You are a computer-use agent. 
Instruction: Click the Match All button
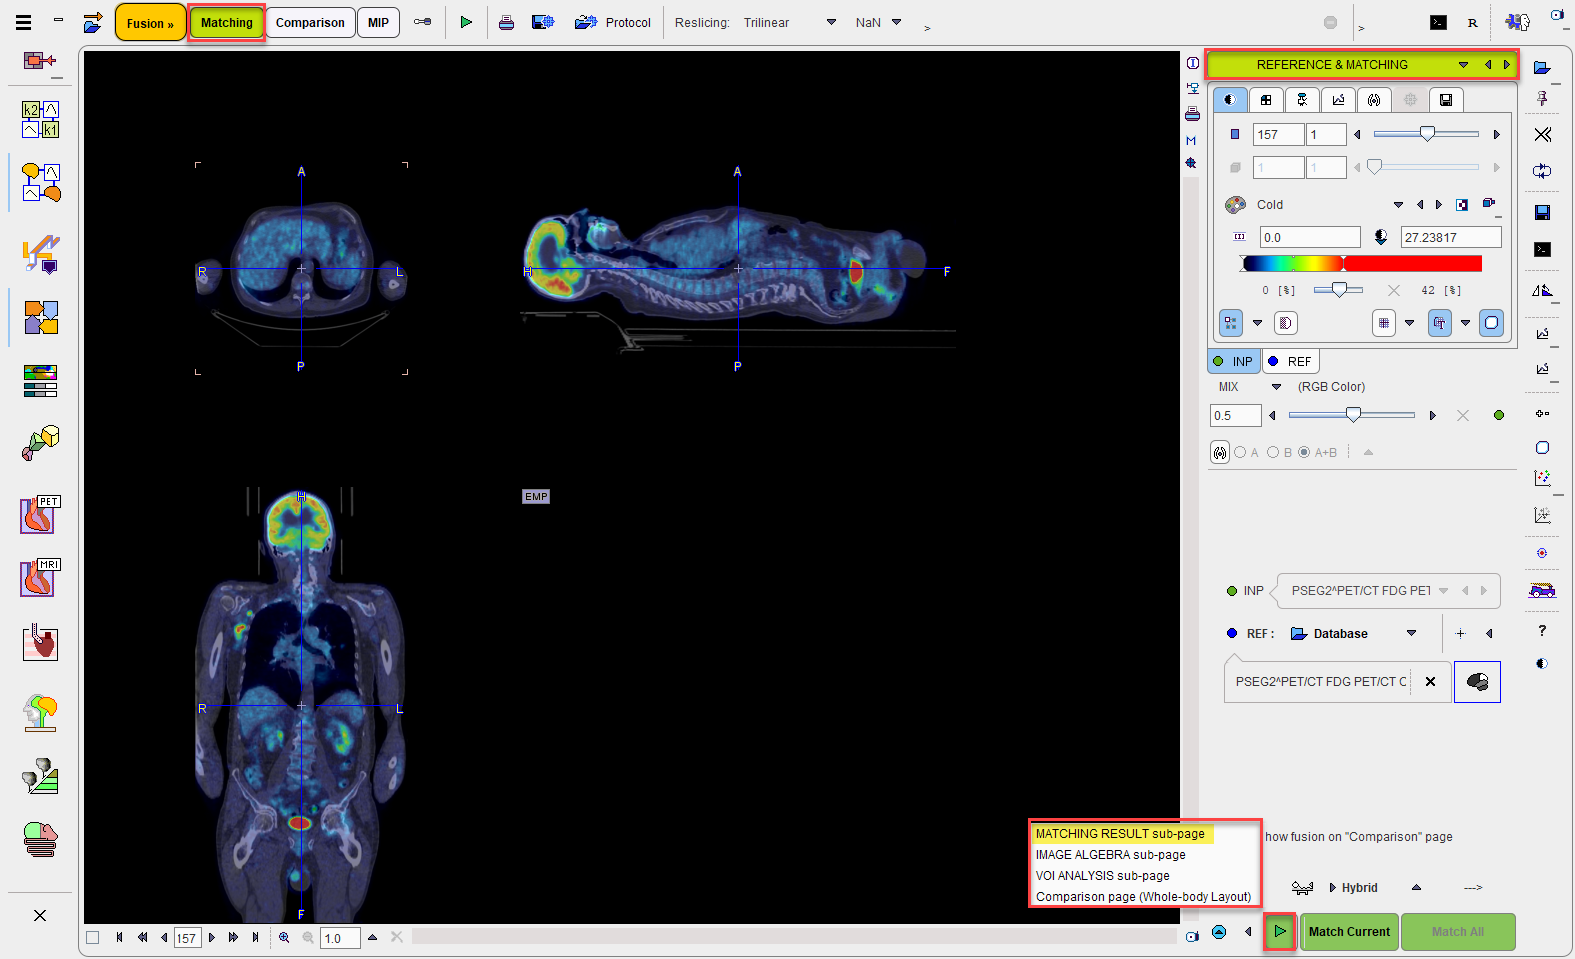point(1458,932)
